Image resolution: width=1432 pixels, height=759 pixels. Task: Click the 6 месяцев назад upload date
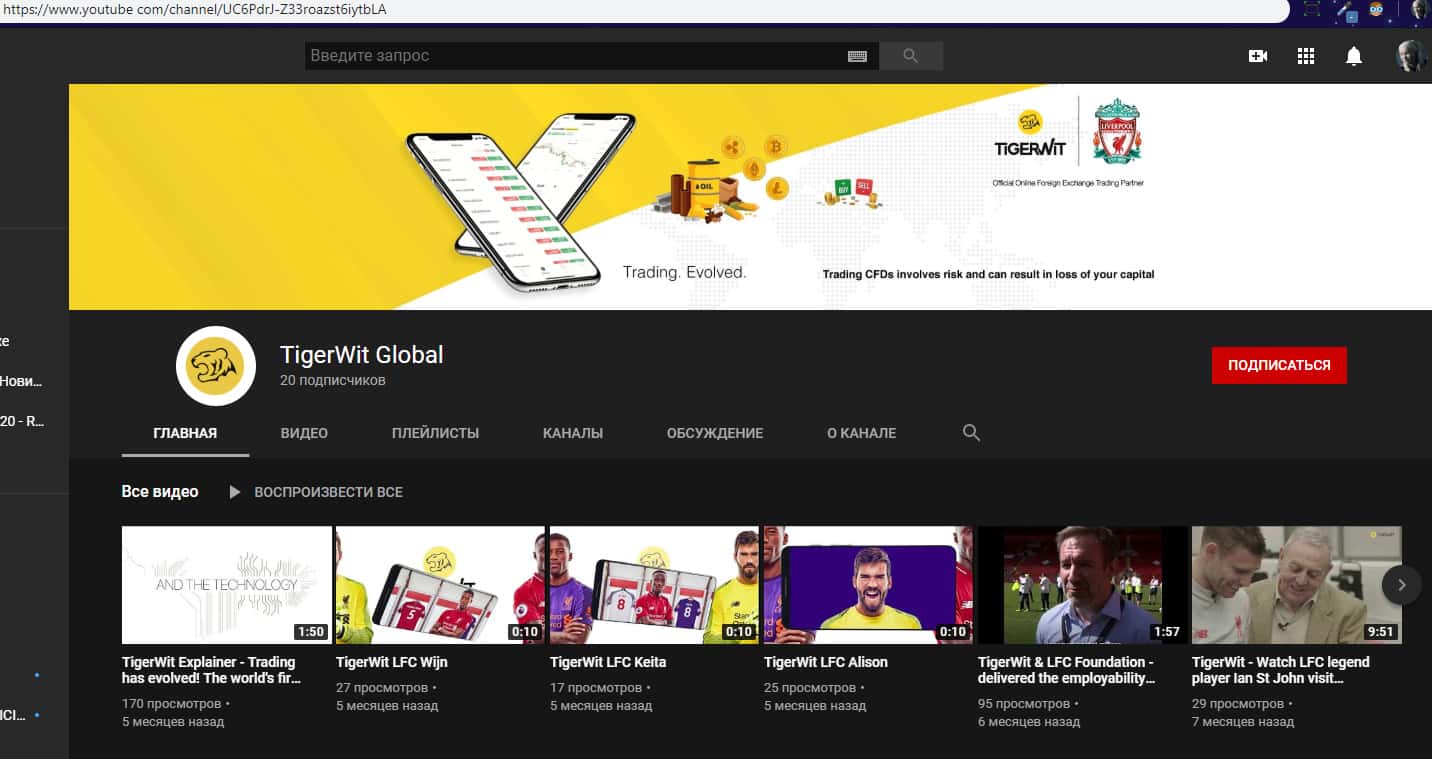click(x=1029, y=721)
